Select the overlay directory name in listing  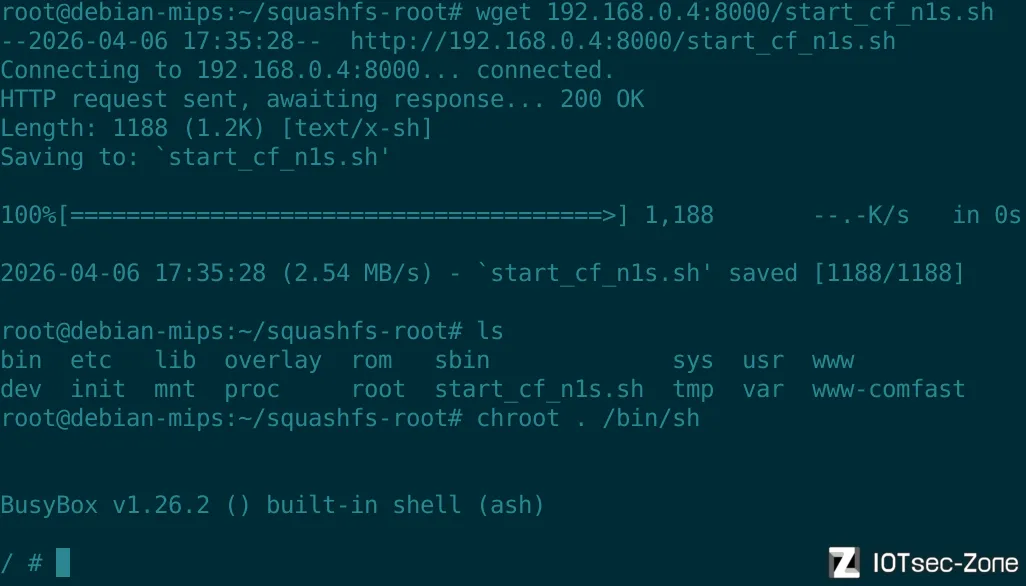coord(272,360)
